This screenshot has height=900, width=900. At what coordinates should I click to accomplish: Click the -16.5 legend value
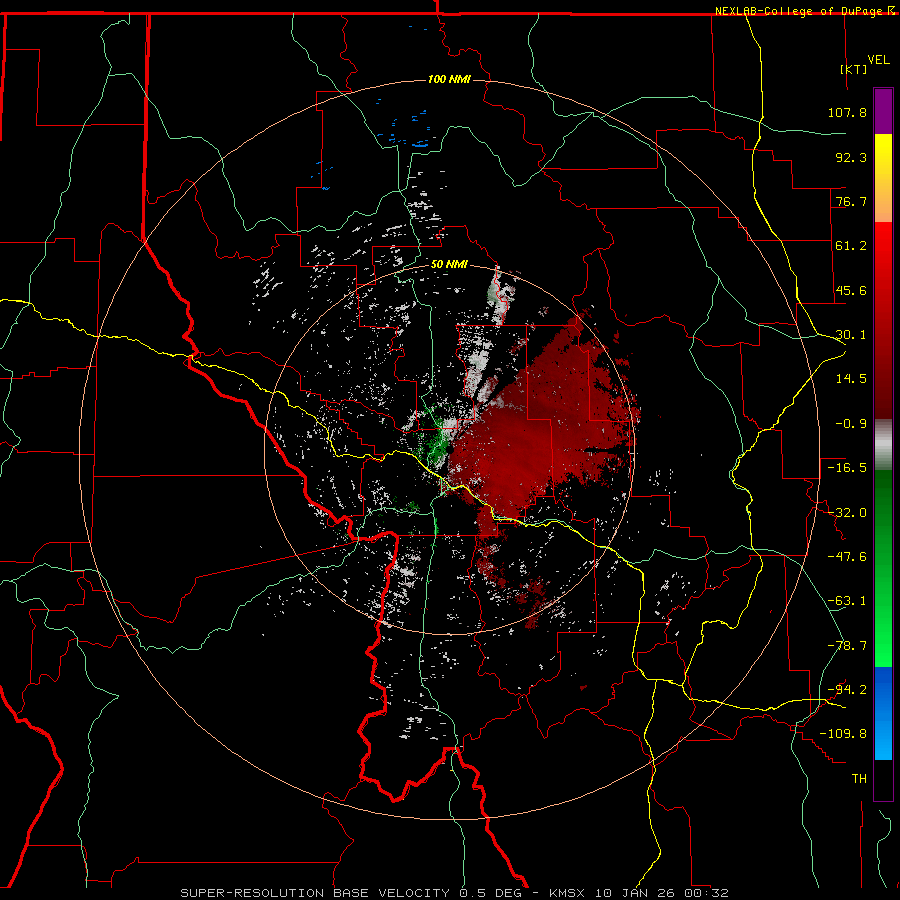click(847, 468)
